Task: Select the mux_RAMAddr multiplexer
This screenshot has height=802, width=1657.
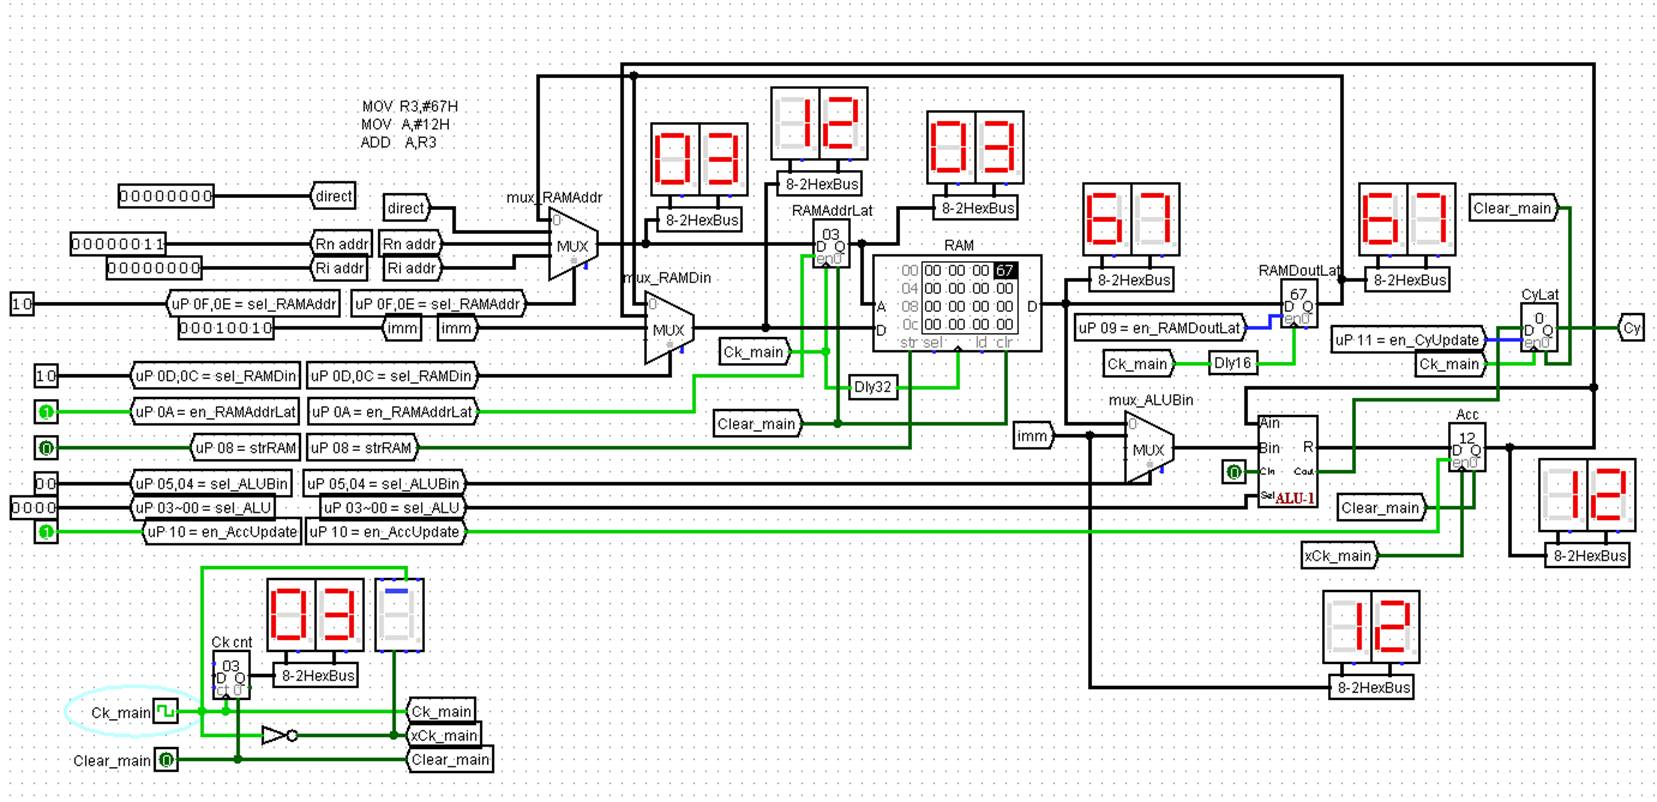Action: (x=572, y=245)
